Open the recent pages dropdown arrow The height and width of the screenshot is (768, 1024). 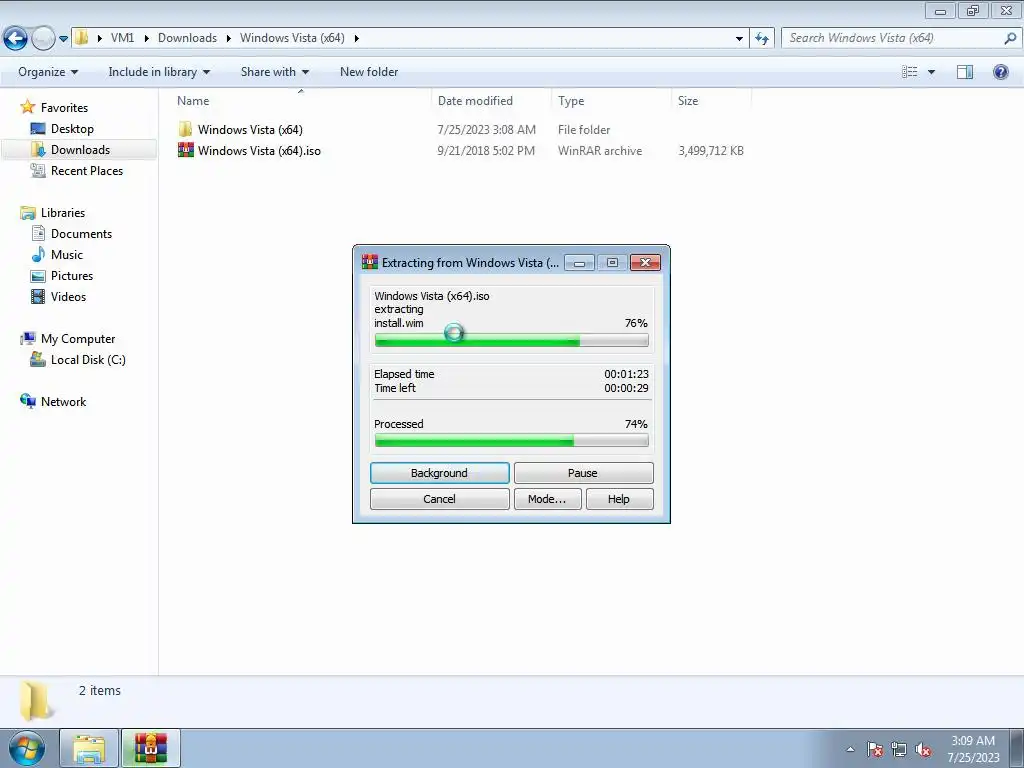63,39
